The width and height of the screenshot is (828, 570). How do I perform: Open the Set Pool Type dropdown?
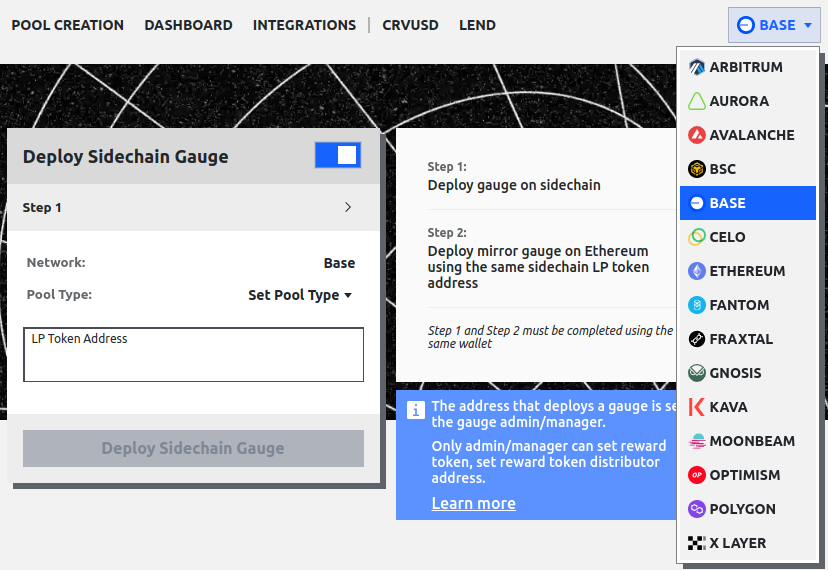coord(300,295)
